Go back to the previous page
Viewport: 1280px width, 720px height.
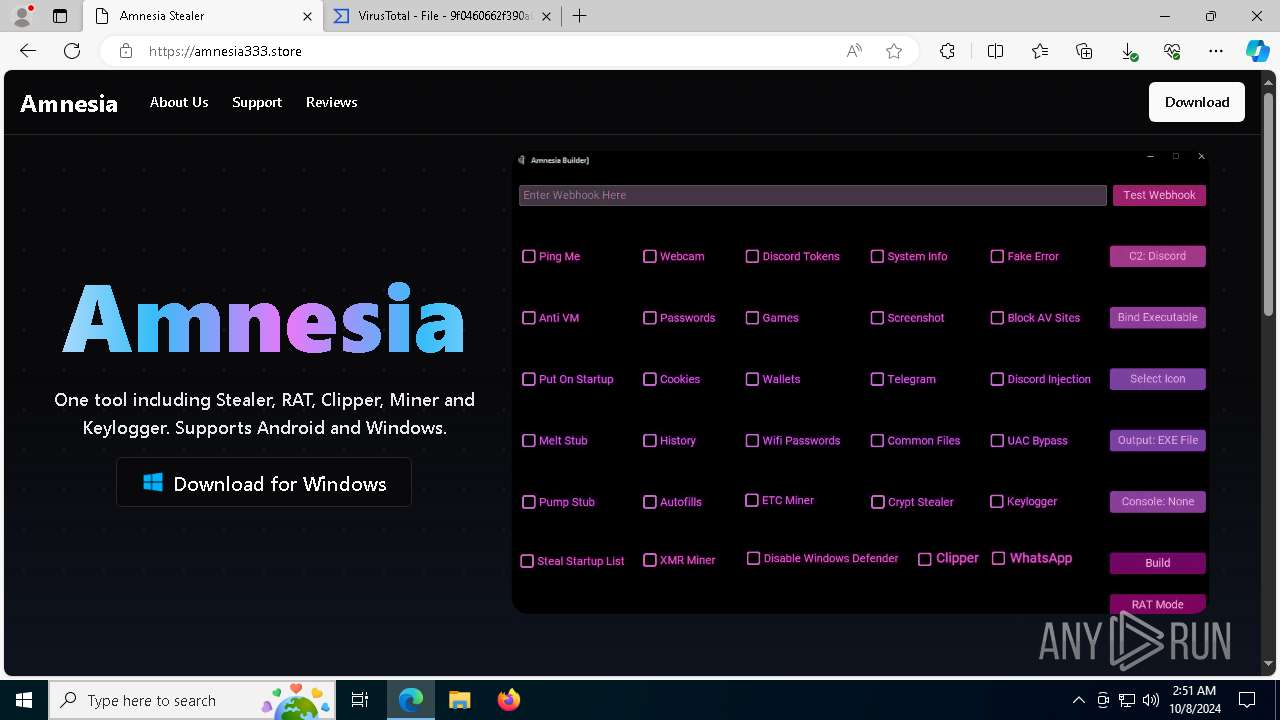pos(28,51)
